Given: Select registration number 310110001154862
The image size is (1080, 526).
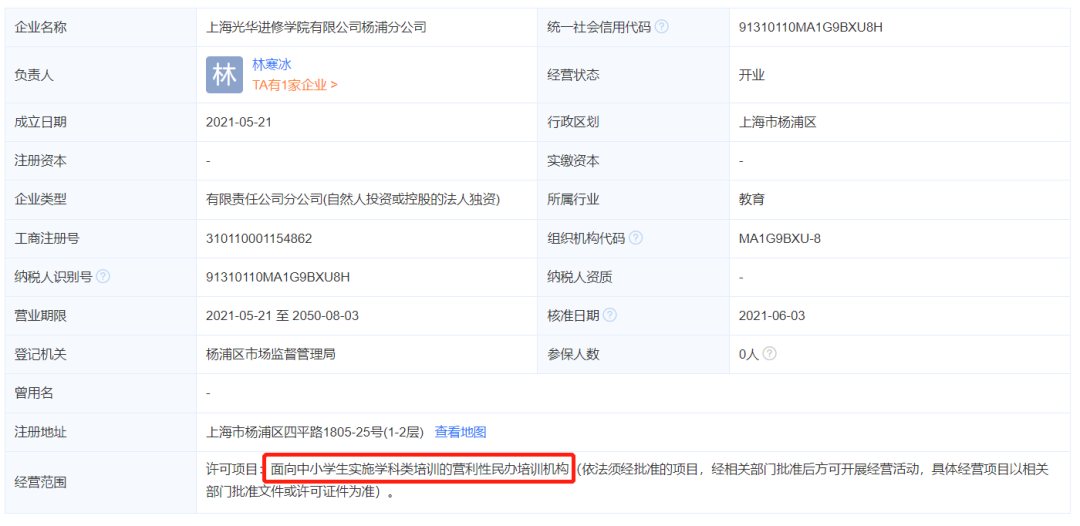Looking at the screenshot, I should point(259,239).
